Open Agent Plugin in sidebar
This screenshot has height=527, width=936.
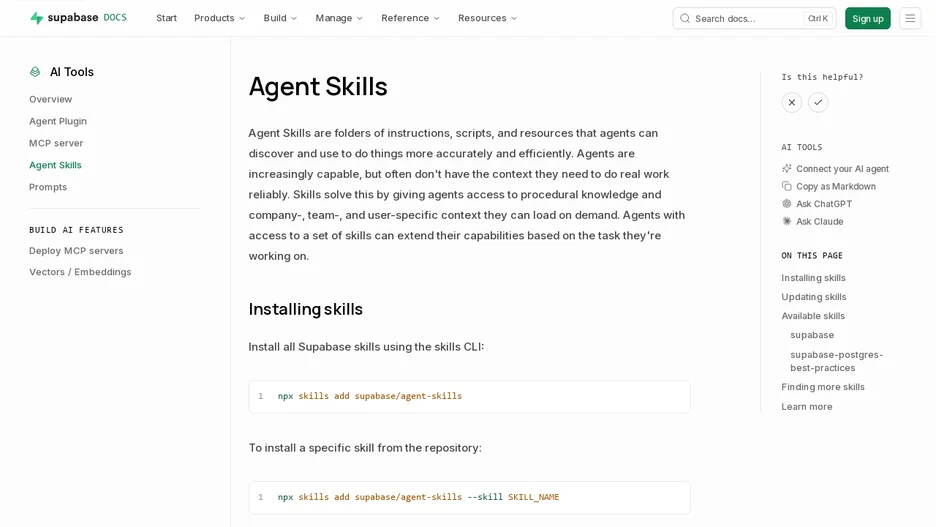pos(58,121)
